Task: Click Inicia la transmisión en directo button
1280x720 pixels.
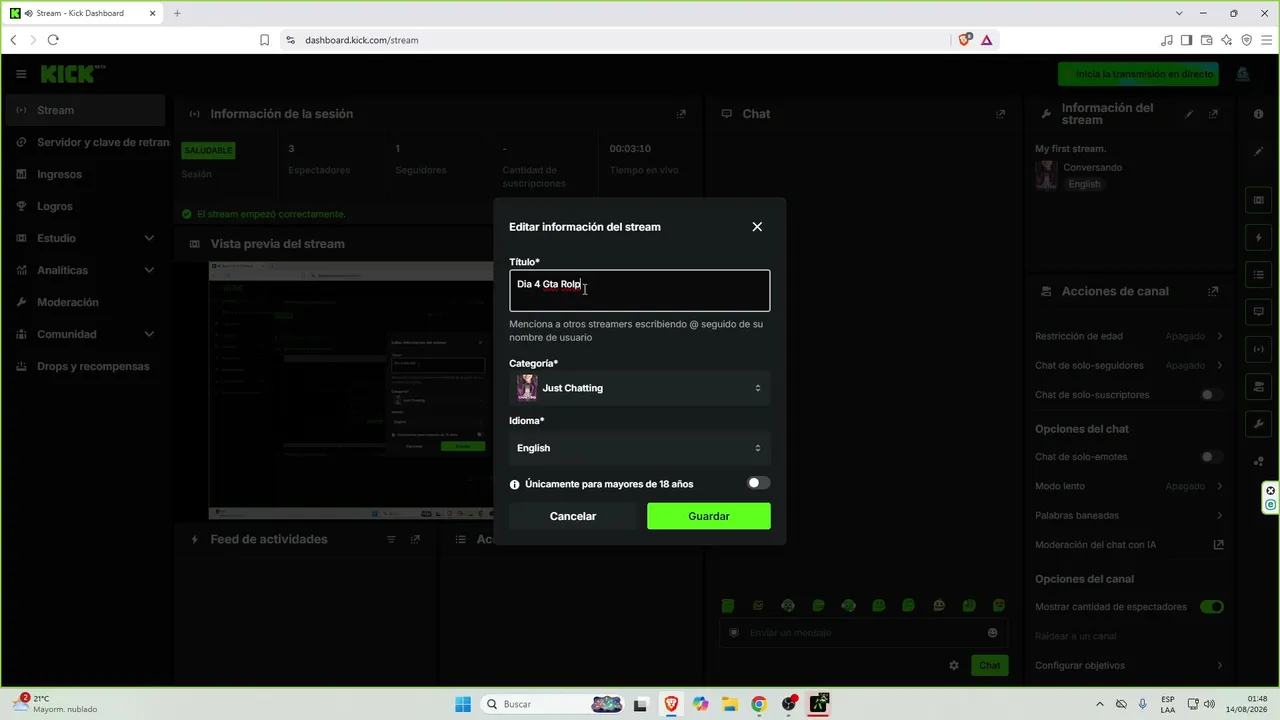Action: (1139, 74)
